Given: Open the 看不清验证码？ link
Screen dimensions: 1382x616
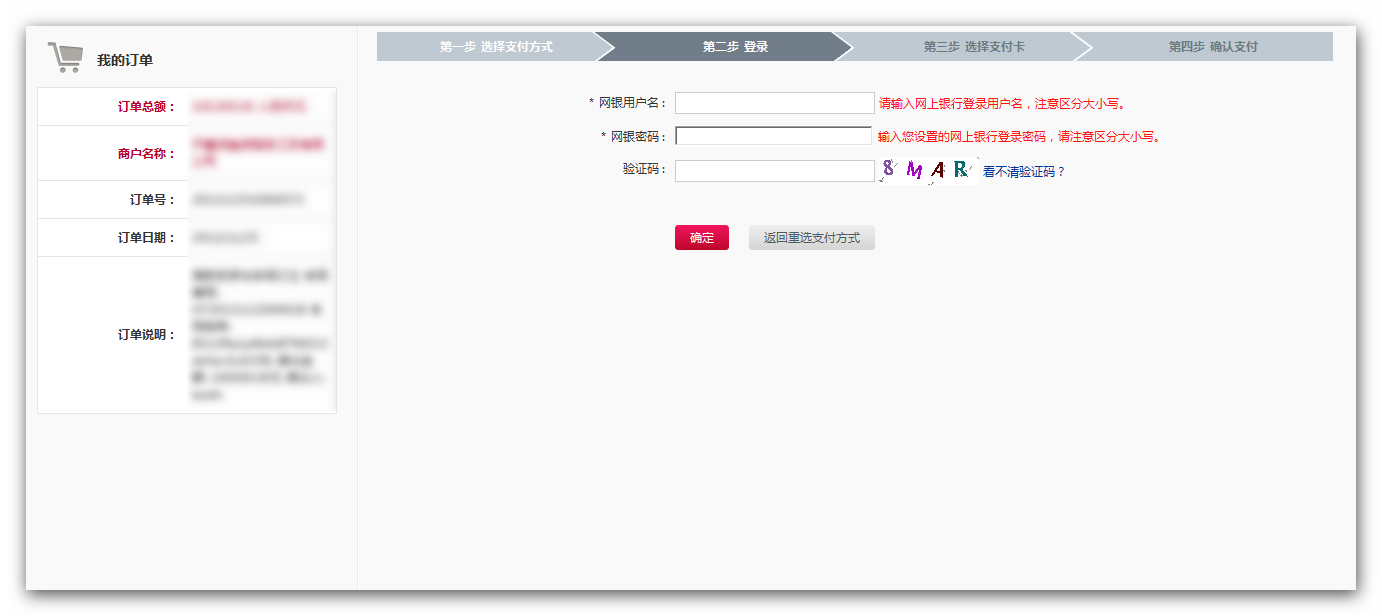Looking at the screenshot, I should pyautogui.click(x=1024, y=172).
